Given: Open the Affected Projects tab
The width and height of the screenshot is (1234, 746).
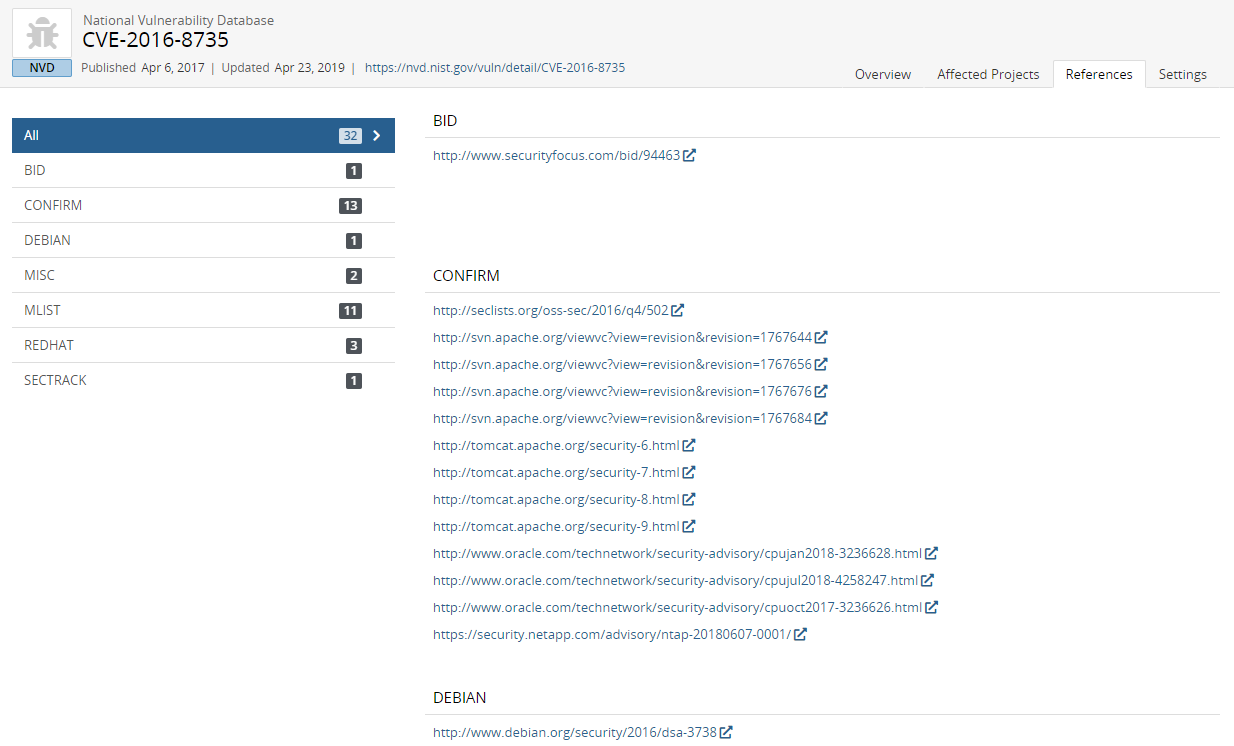Looking at the screenshot, I should [988, 74].
